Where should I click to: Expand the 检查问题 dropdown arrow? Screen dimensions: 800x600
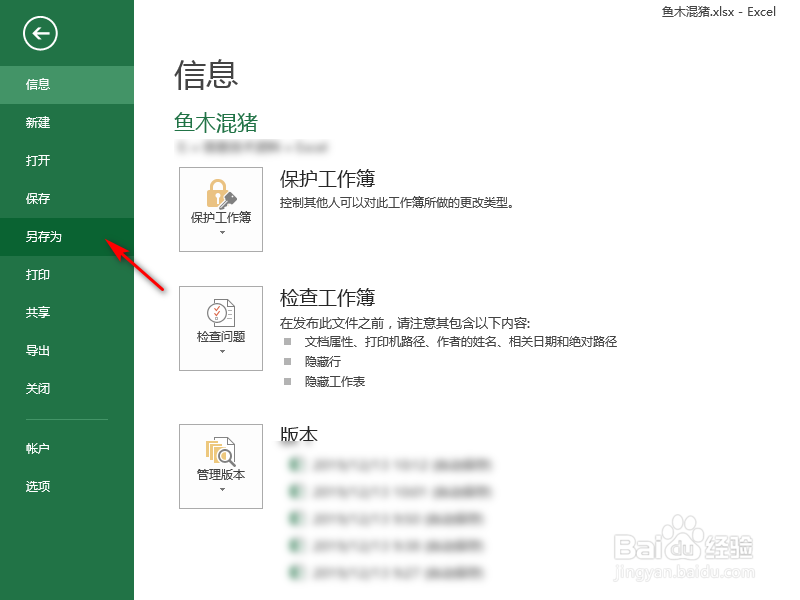[222, 352]
